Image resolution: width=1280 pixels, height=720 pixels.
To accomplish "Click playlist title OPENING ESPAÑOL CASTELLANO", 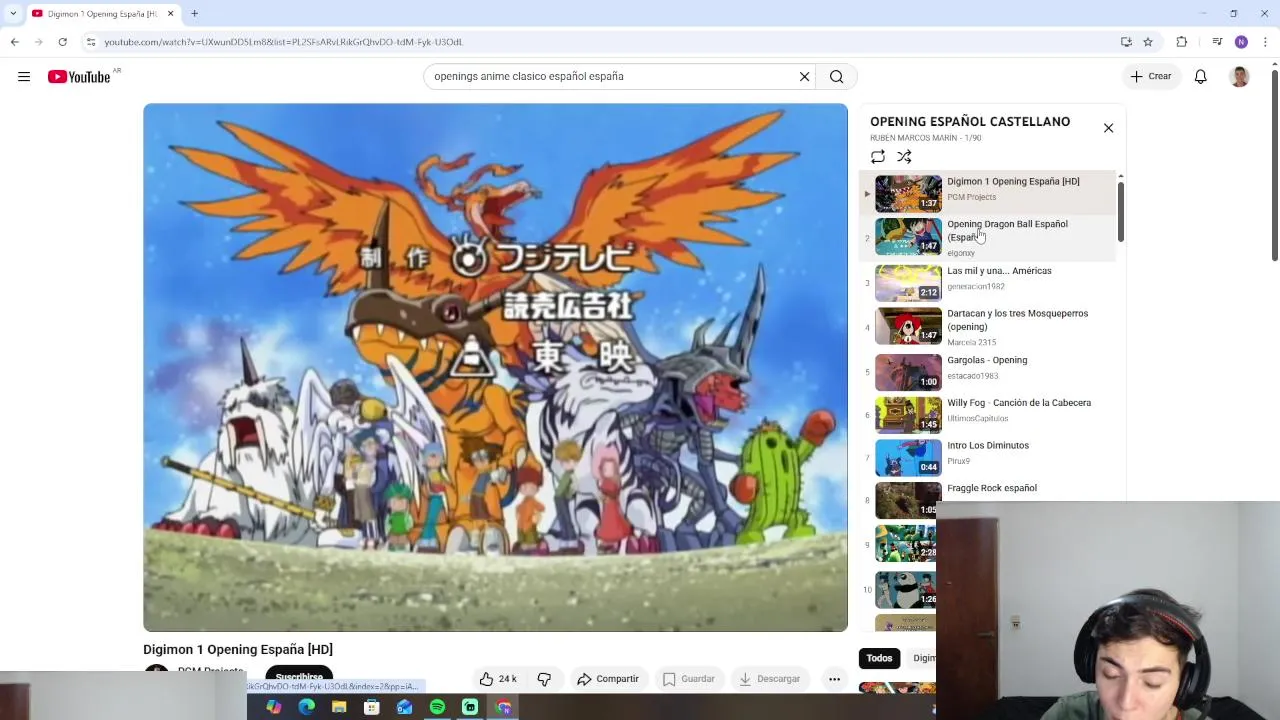I will point(970,122).
